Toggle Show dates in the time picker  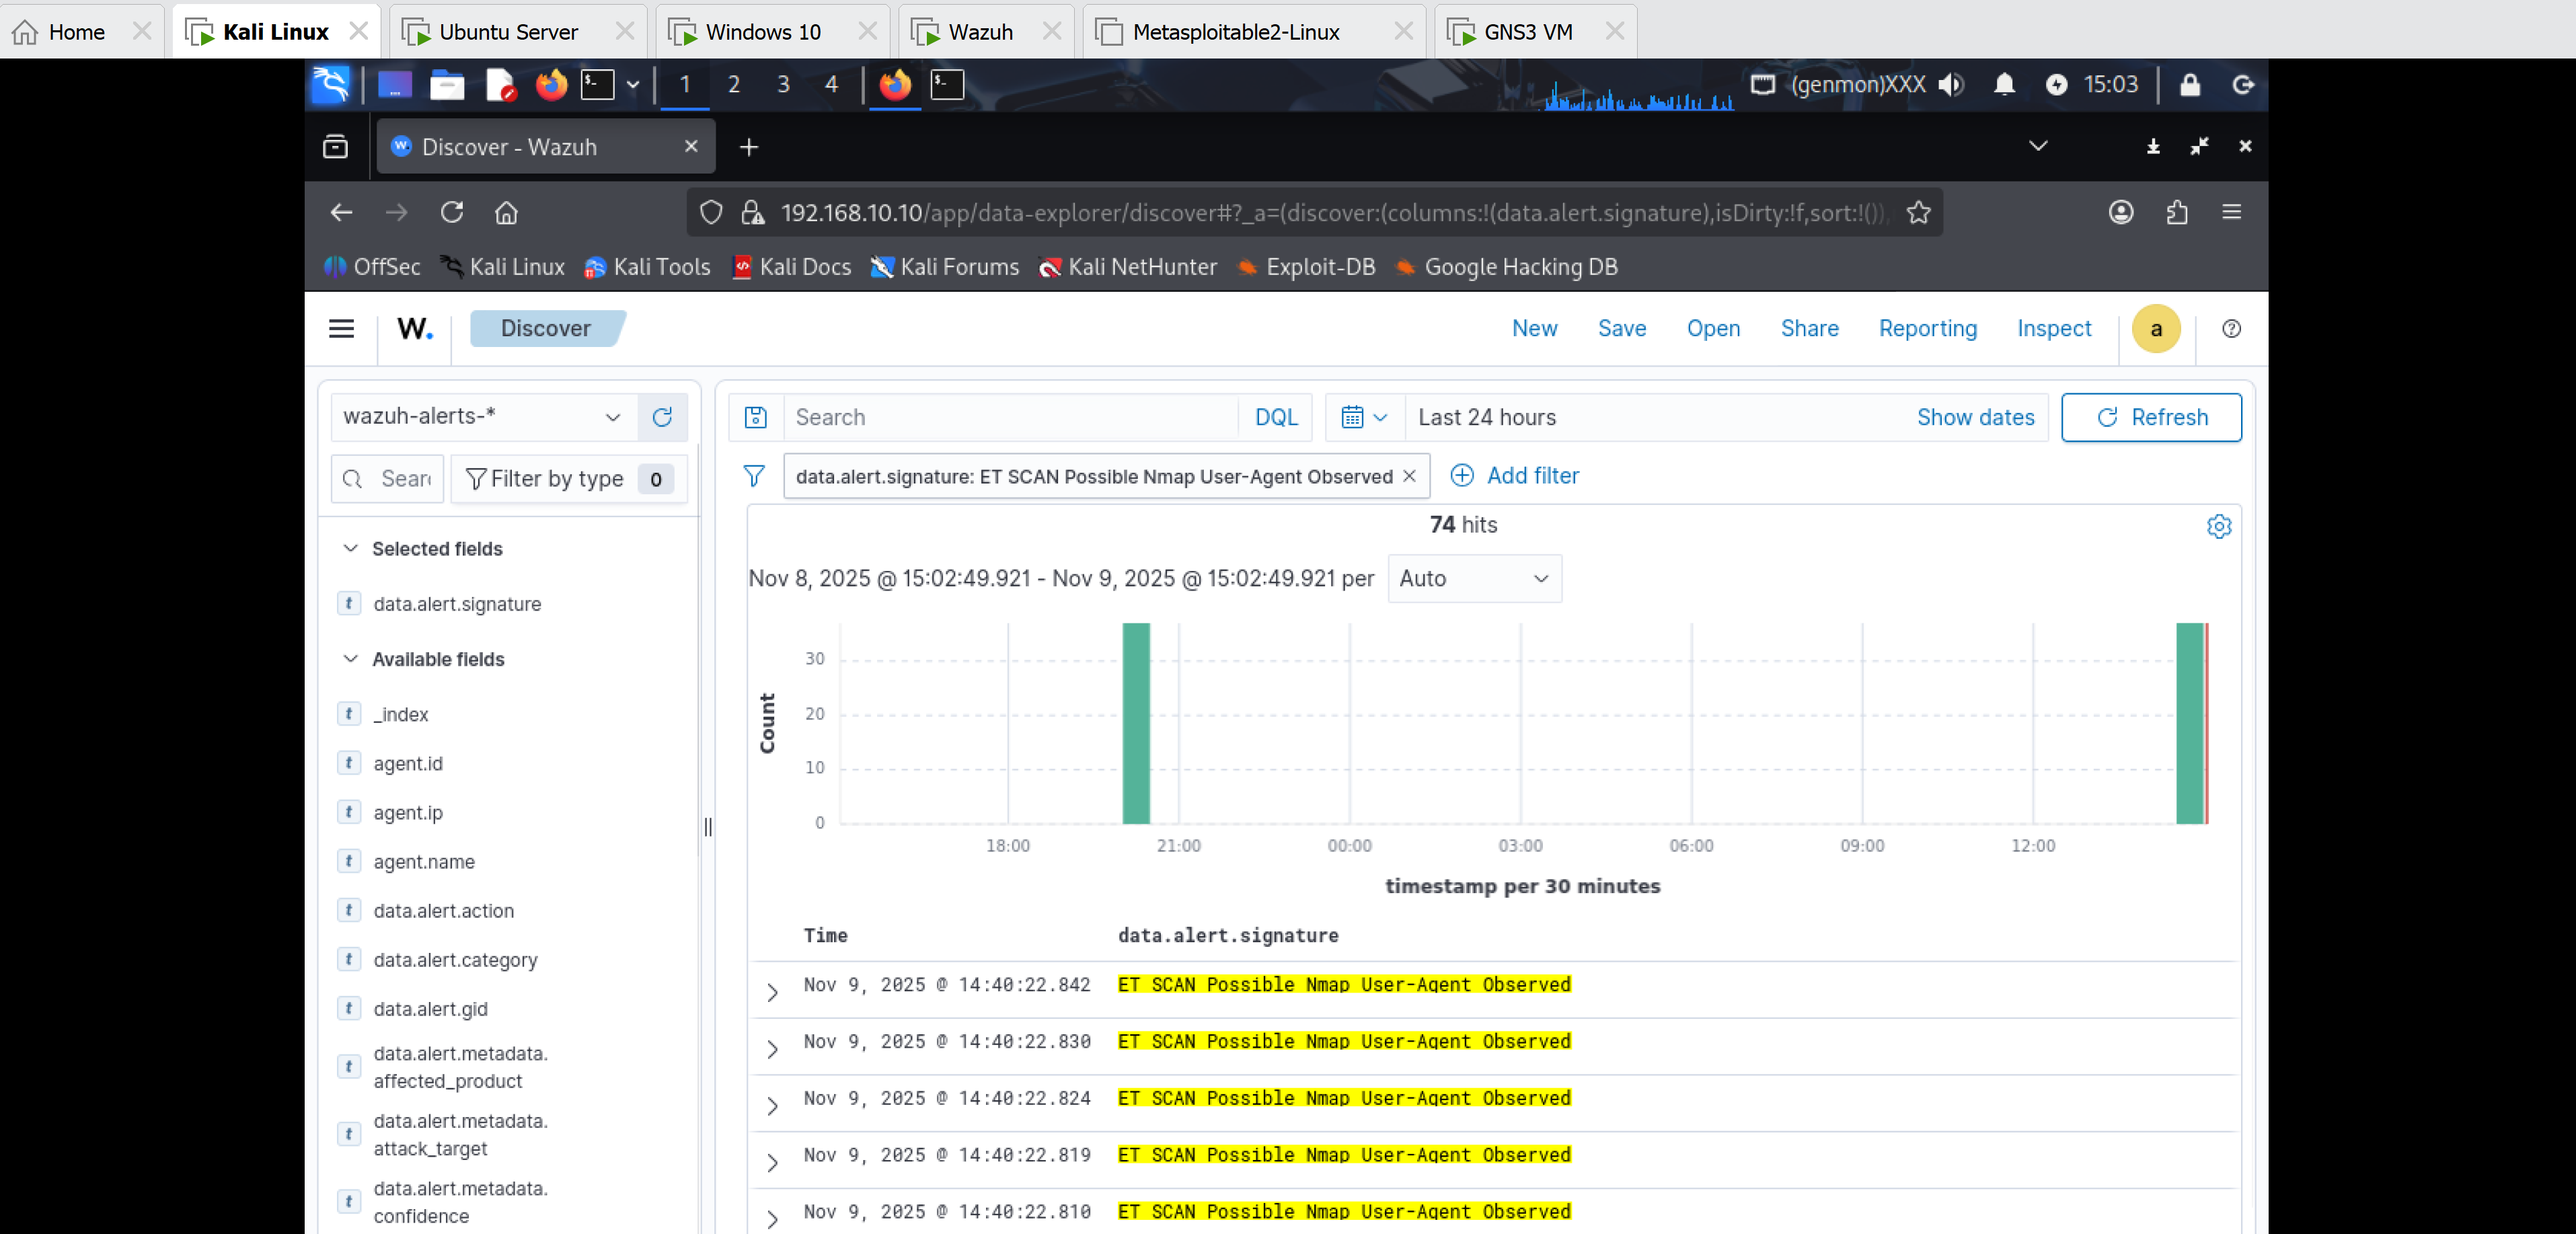[1975, 417]
